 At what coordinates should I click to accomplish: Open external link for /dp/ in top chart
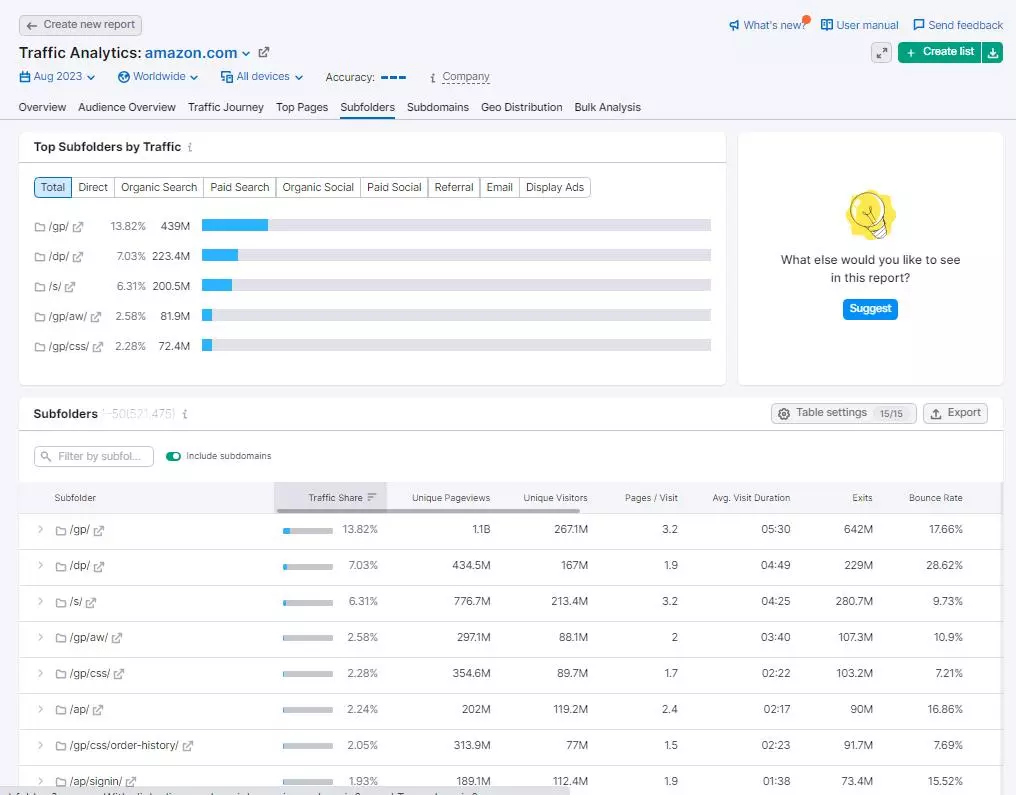pyautogui.click(x=78, y=257)
